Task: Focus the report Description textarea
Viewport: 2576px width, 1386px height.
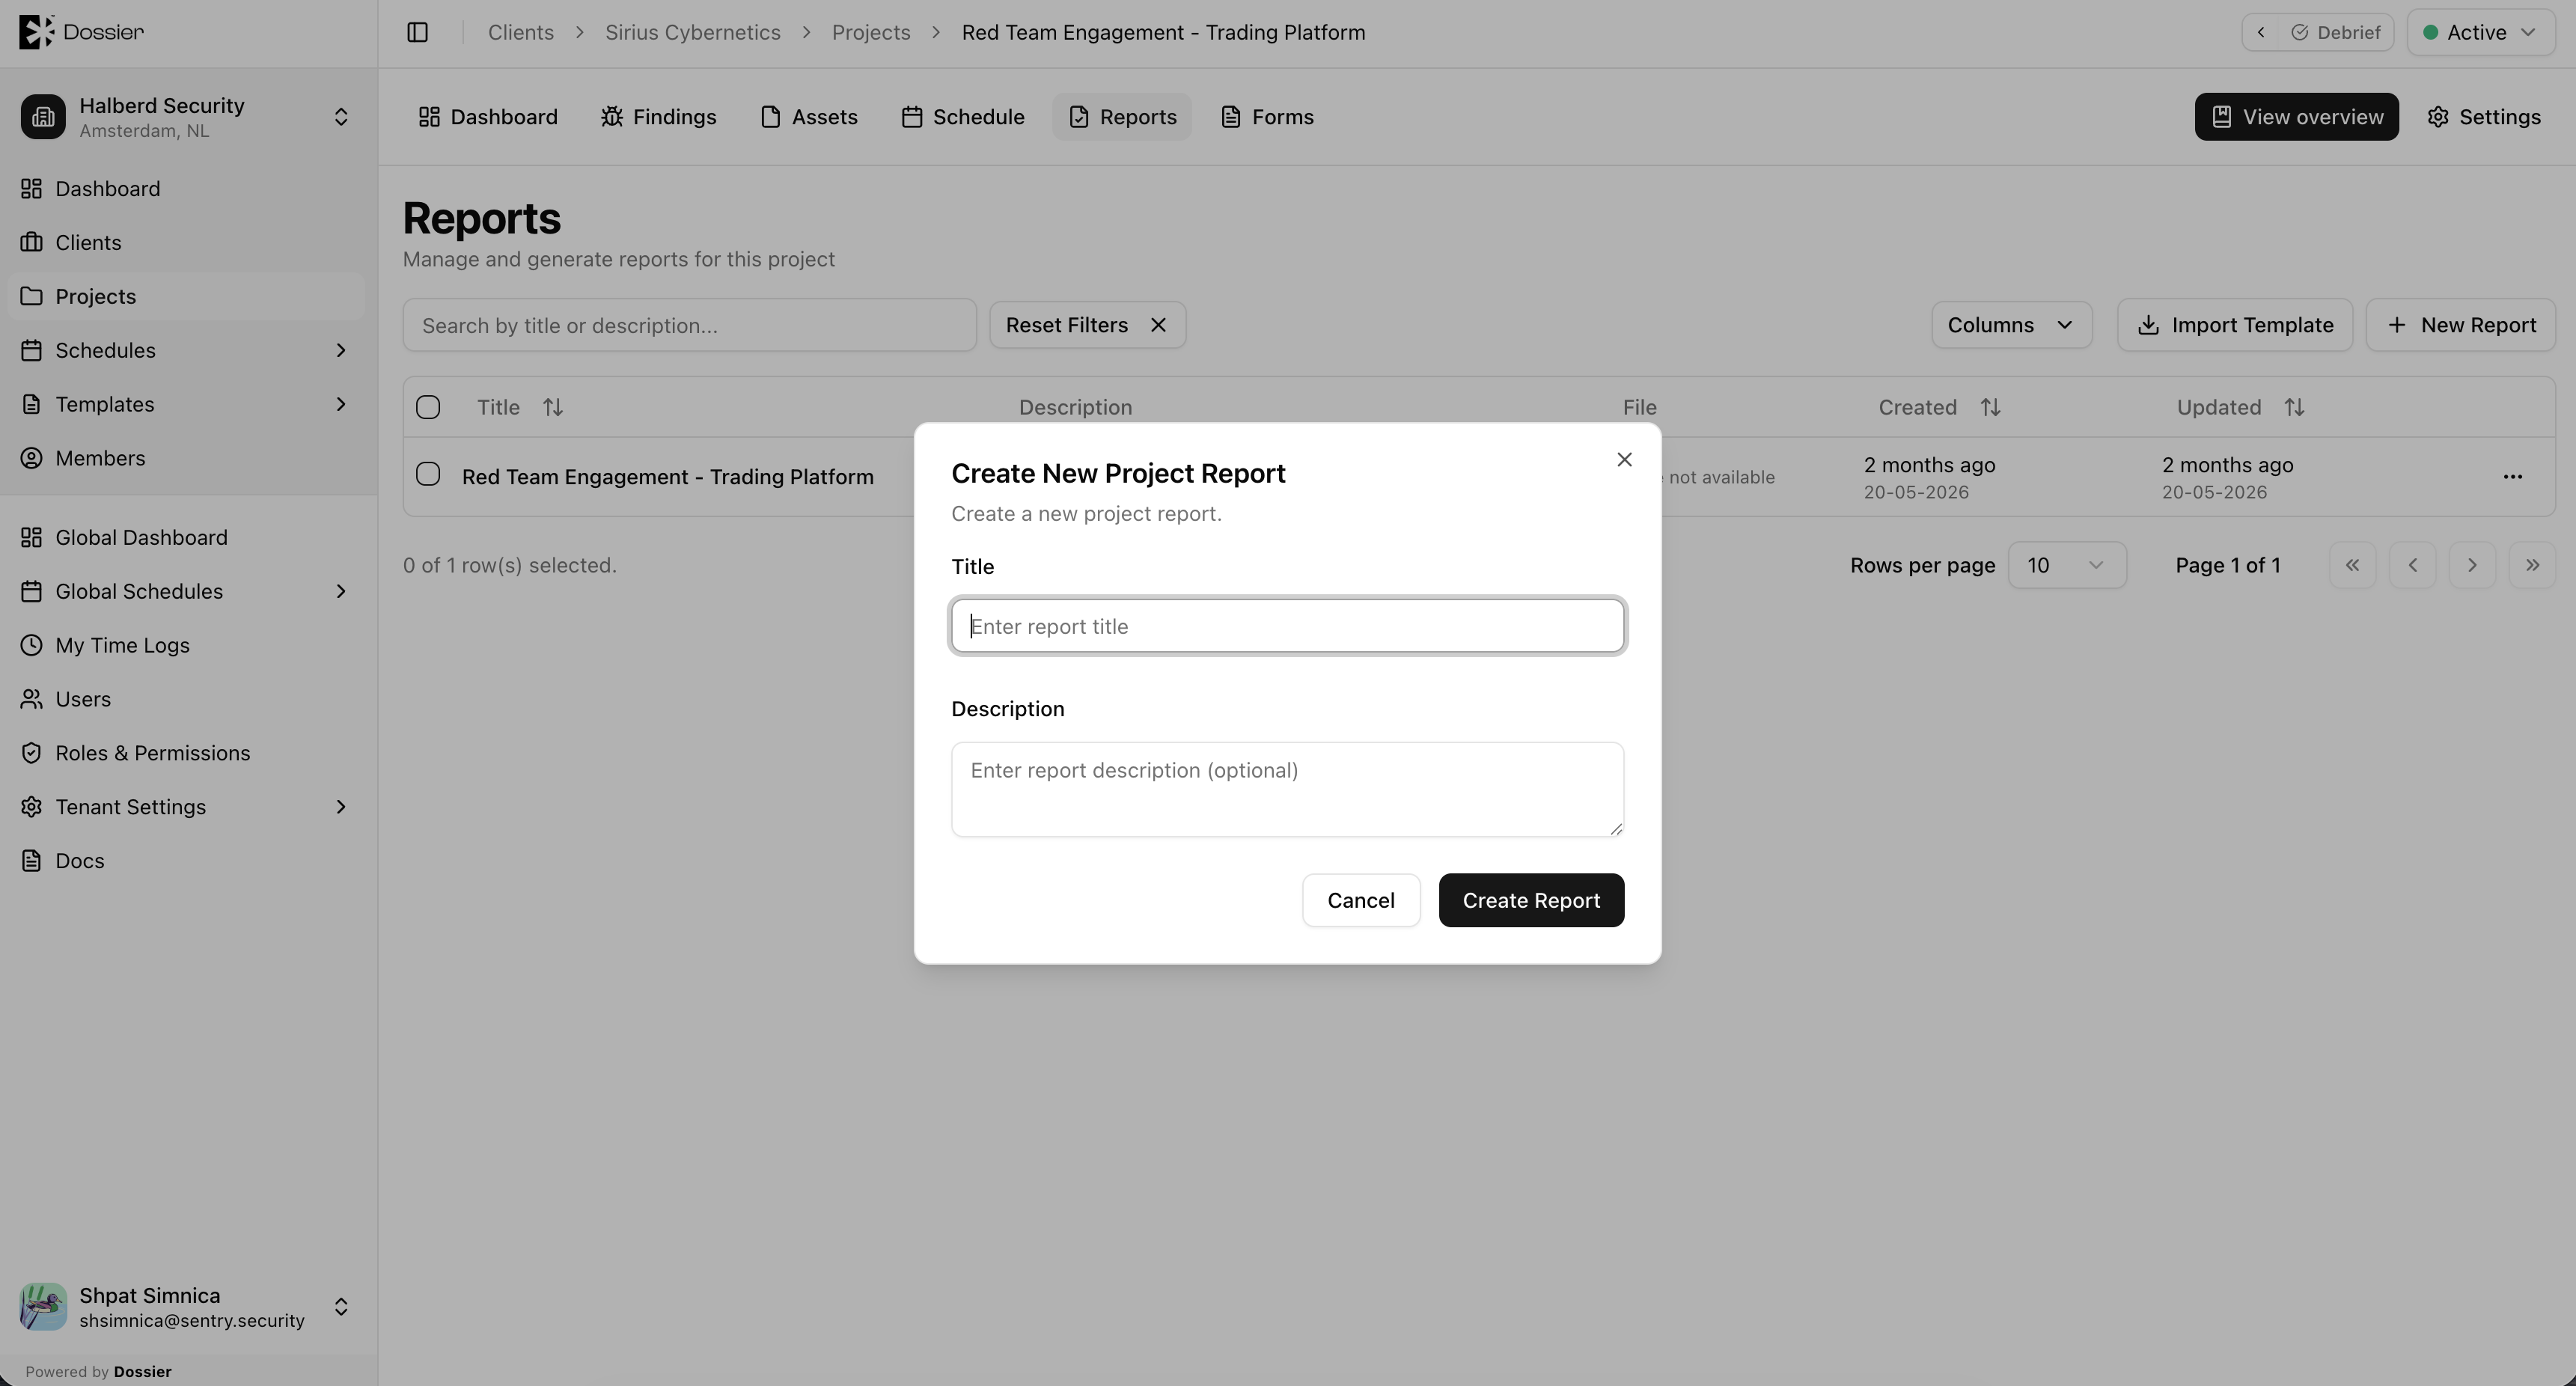Action: (x=1287, y=789)
